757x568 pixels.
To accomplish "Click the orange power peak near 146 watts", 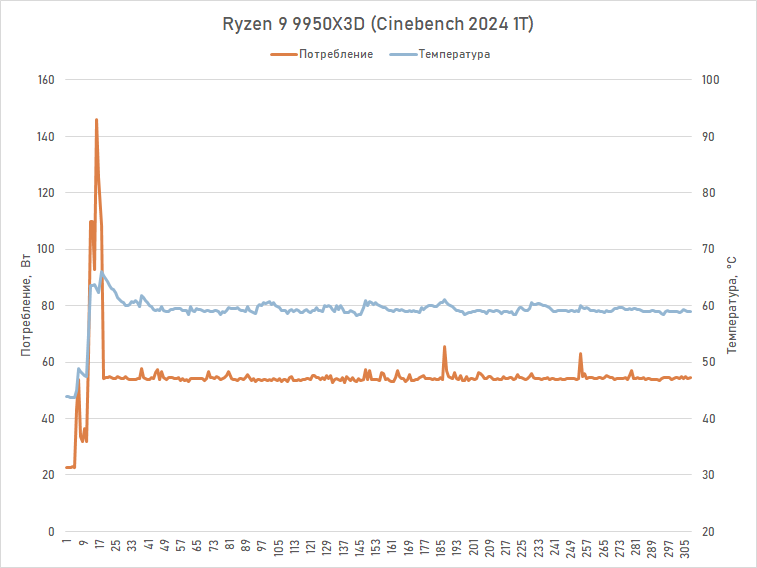I will tap(97, 120).
